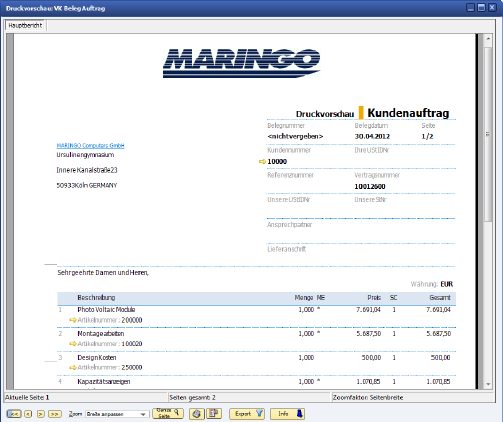Click 'Ursulinengymnasium' address text
Screen dimensions: 503x422
tap(85, 155)
